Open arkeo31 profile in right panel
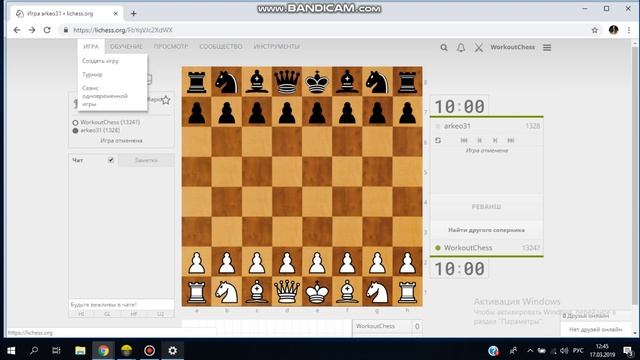This screenshot has height=360, width=640. [457, 126]
